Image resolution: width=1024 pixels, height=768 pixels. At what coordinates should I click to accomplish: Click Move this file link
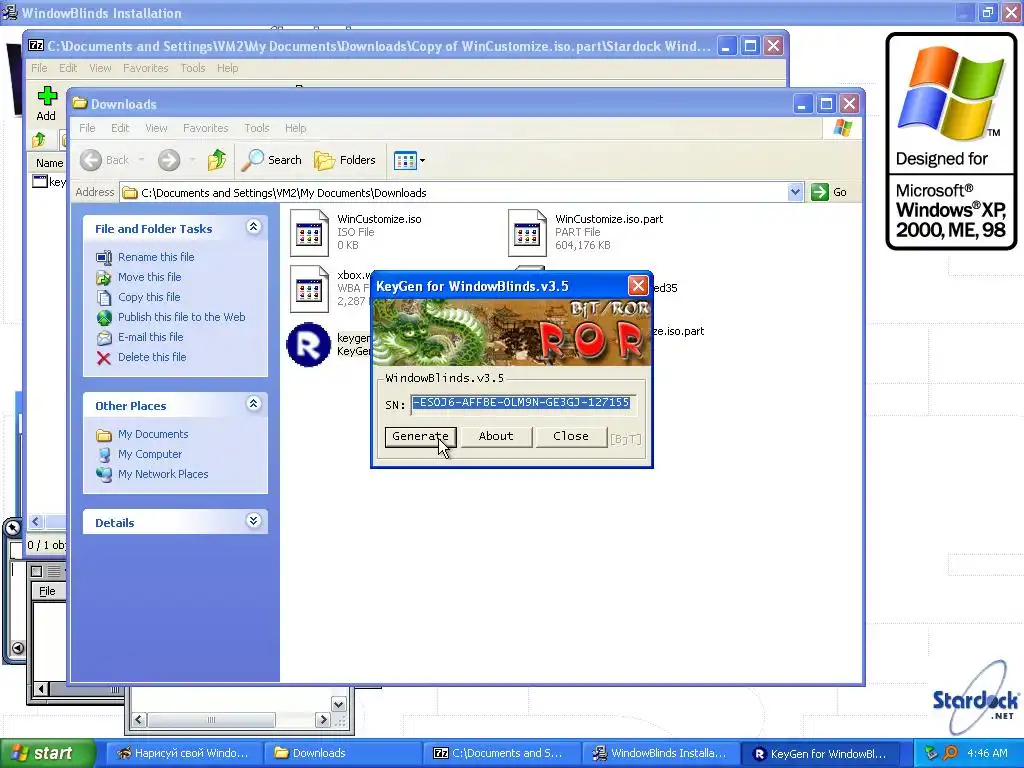click(x=150, y=277)
